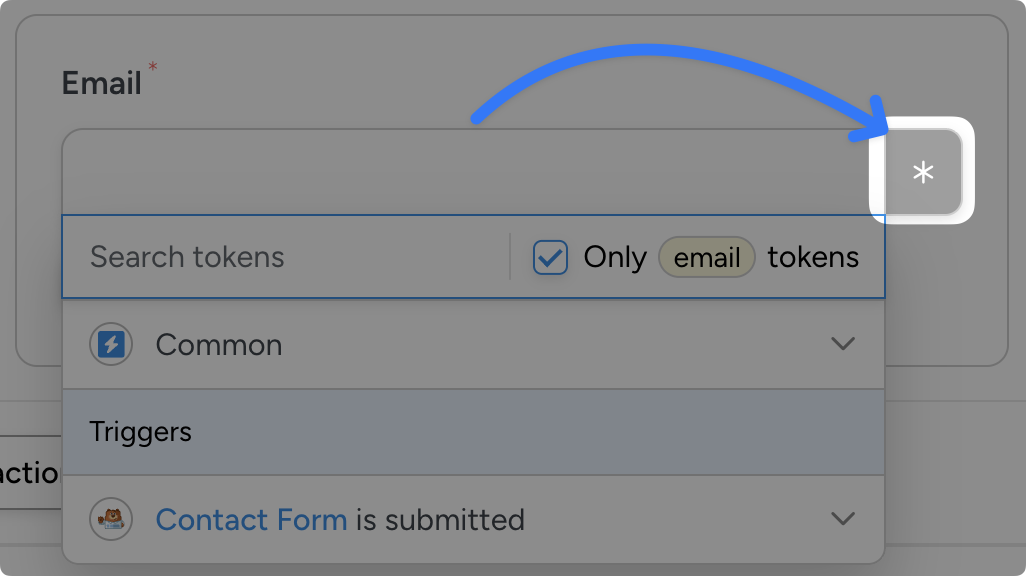Select the Triggers section header
The height and width of the screenshot is (576, 1026).
point(140,432)
